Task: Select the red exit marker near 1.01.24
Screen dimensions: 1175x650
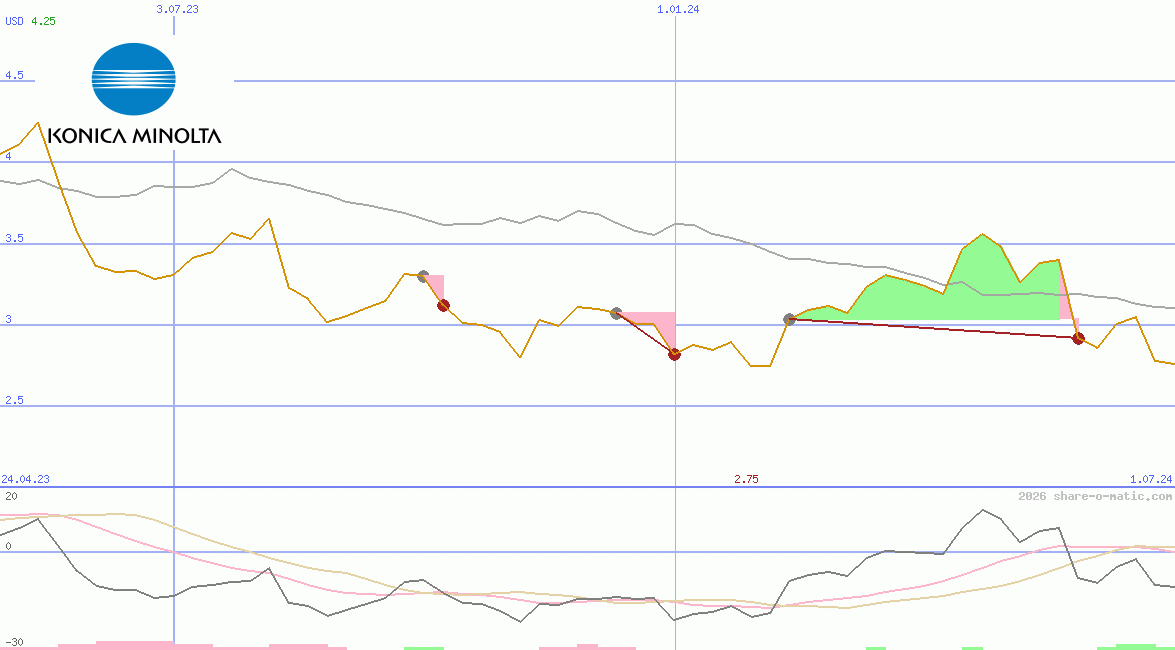Action: pos(674,354)
